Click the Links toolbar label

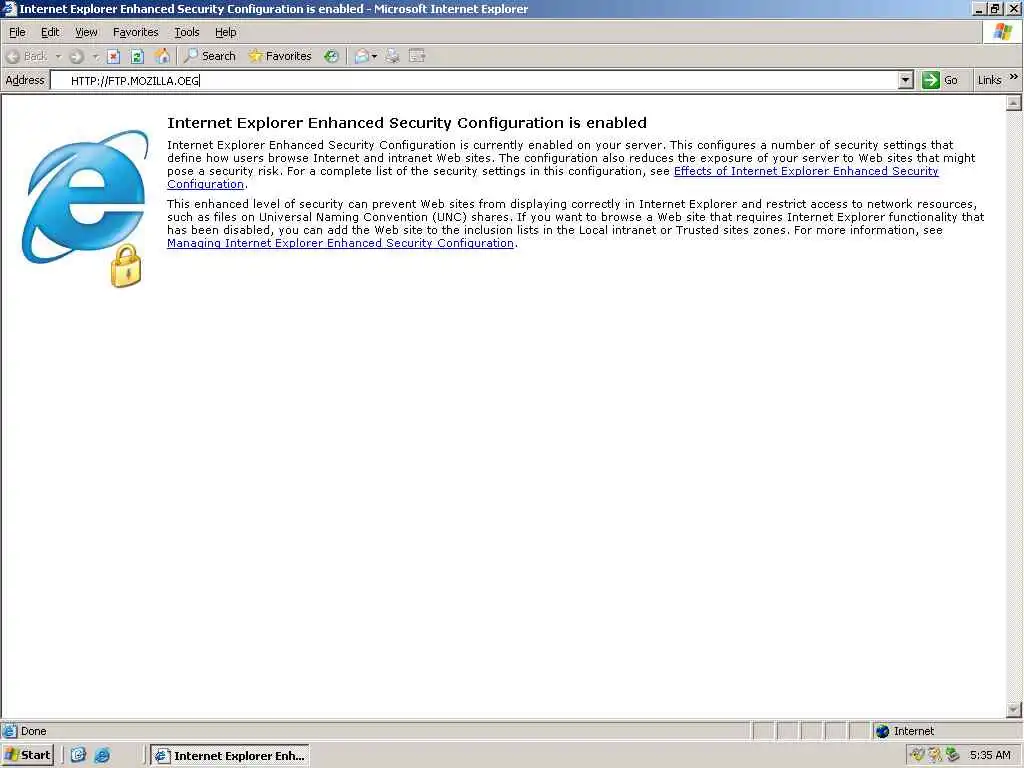pos(989,80)
